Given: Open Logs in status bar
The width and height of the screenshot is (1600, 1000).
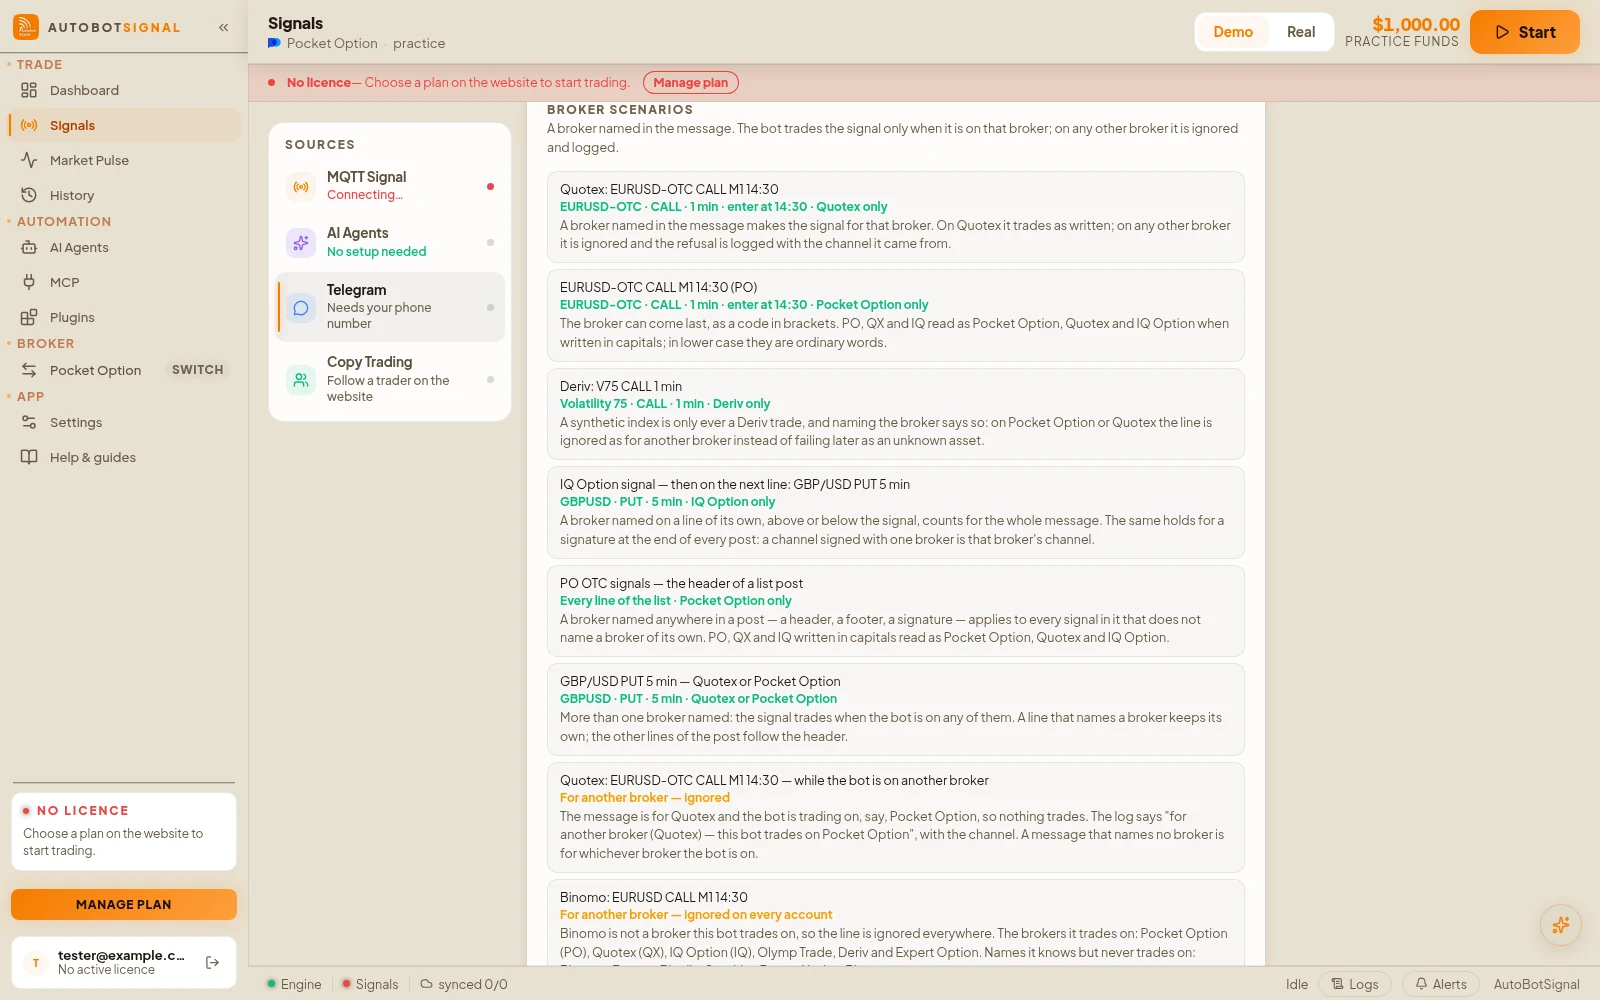Looking at the screenshot, I should 1354,984.
